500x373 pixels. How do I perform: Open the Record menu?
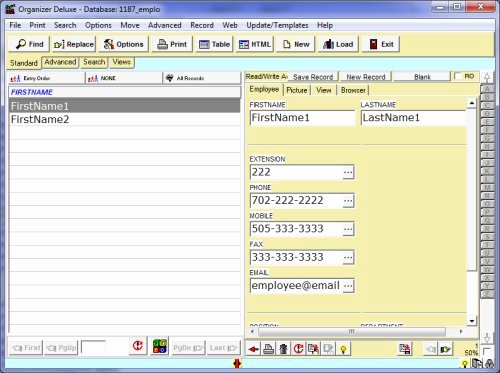[x=202, y=25]
